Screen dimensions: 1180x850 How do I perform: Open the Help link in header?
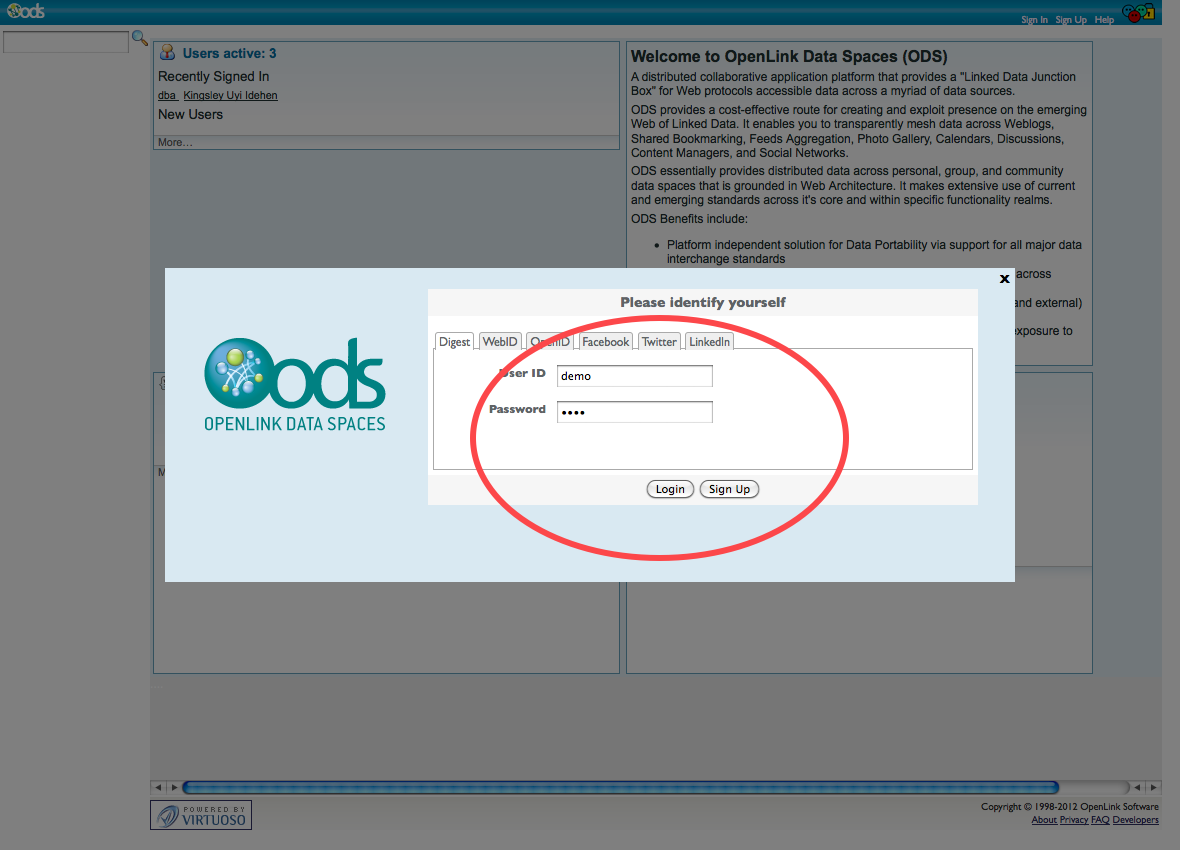[1104, 20]
